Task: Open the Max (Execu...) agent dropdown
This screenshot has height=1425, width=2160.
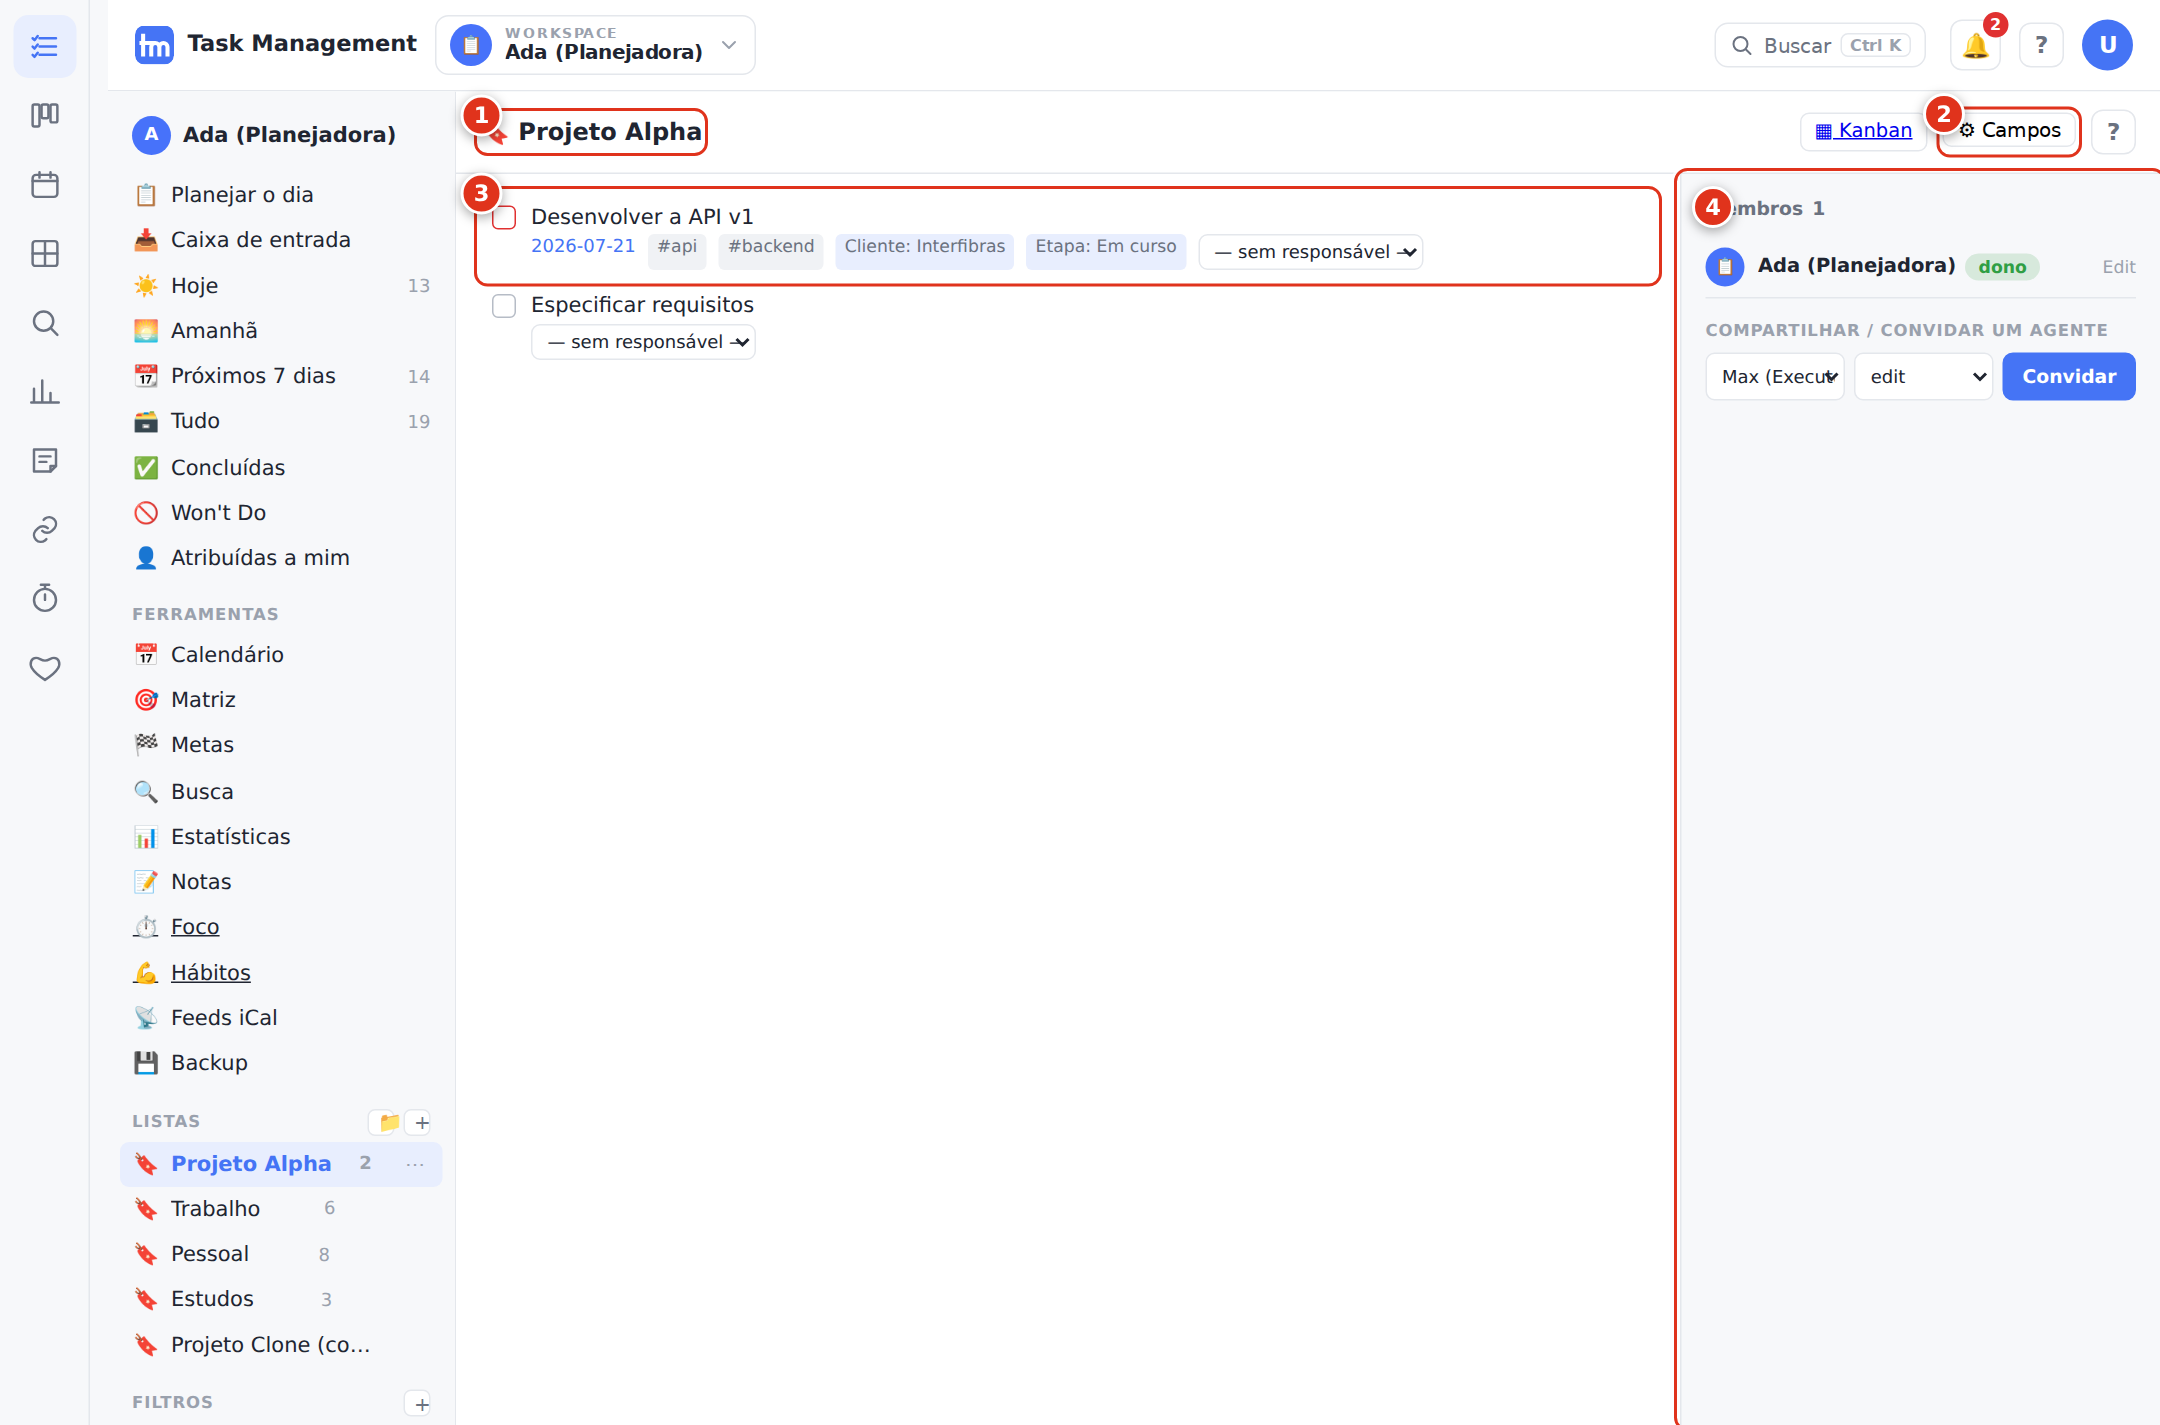Action: [1775, 377]
